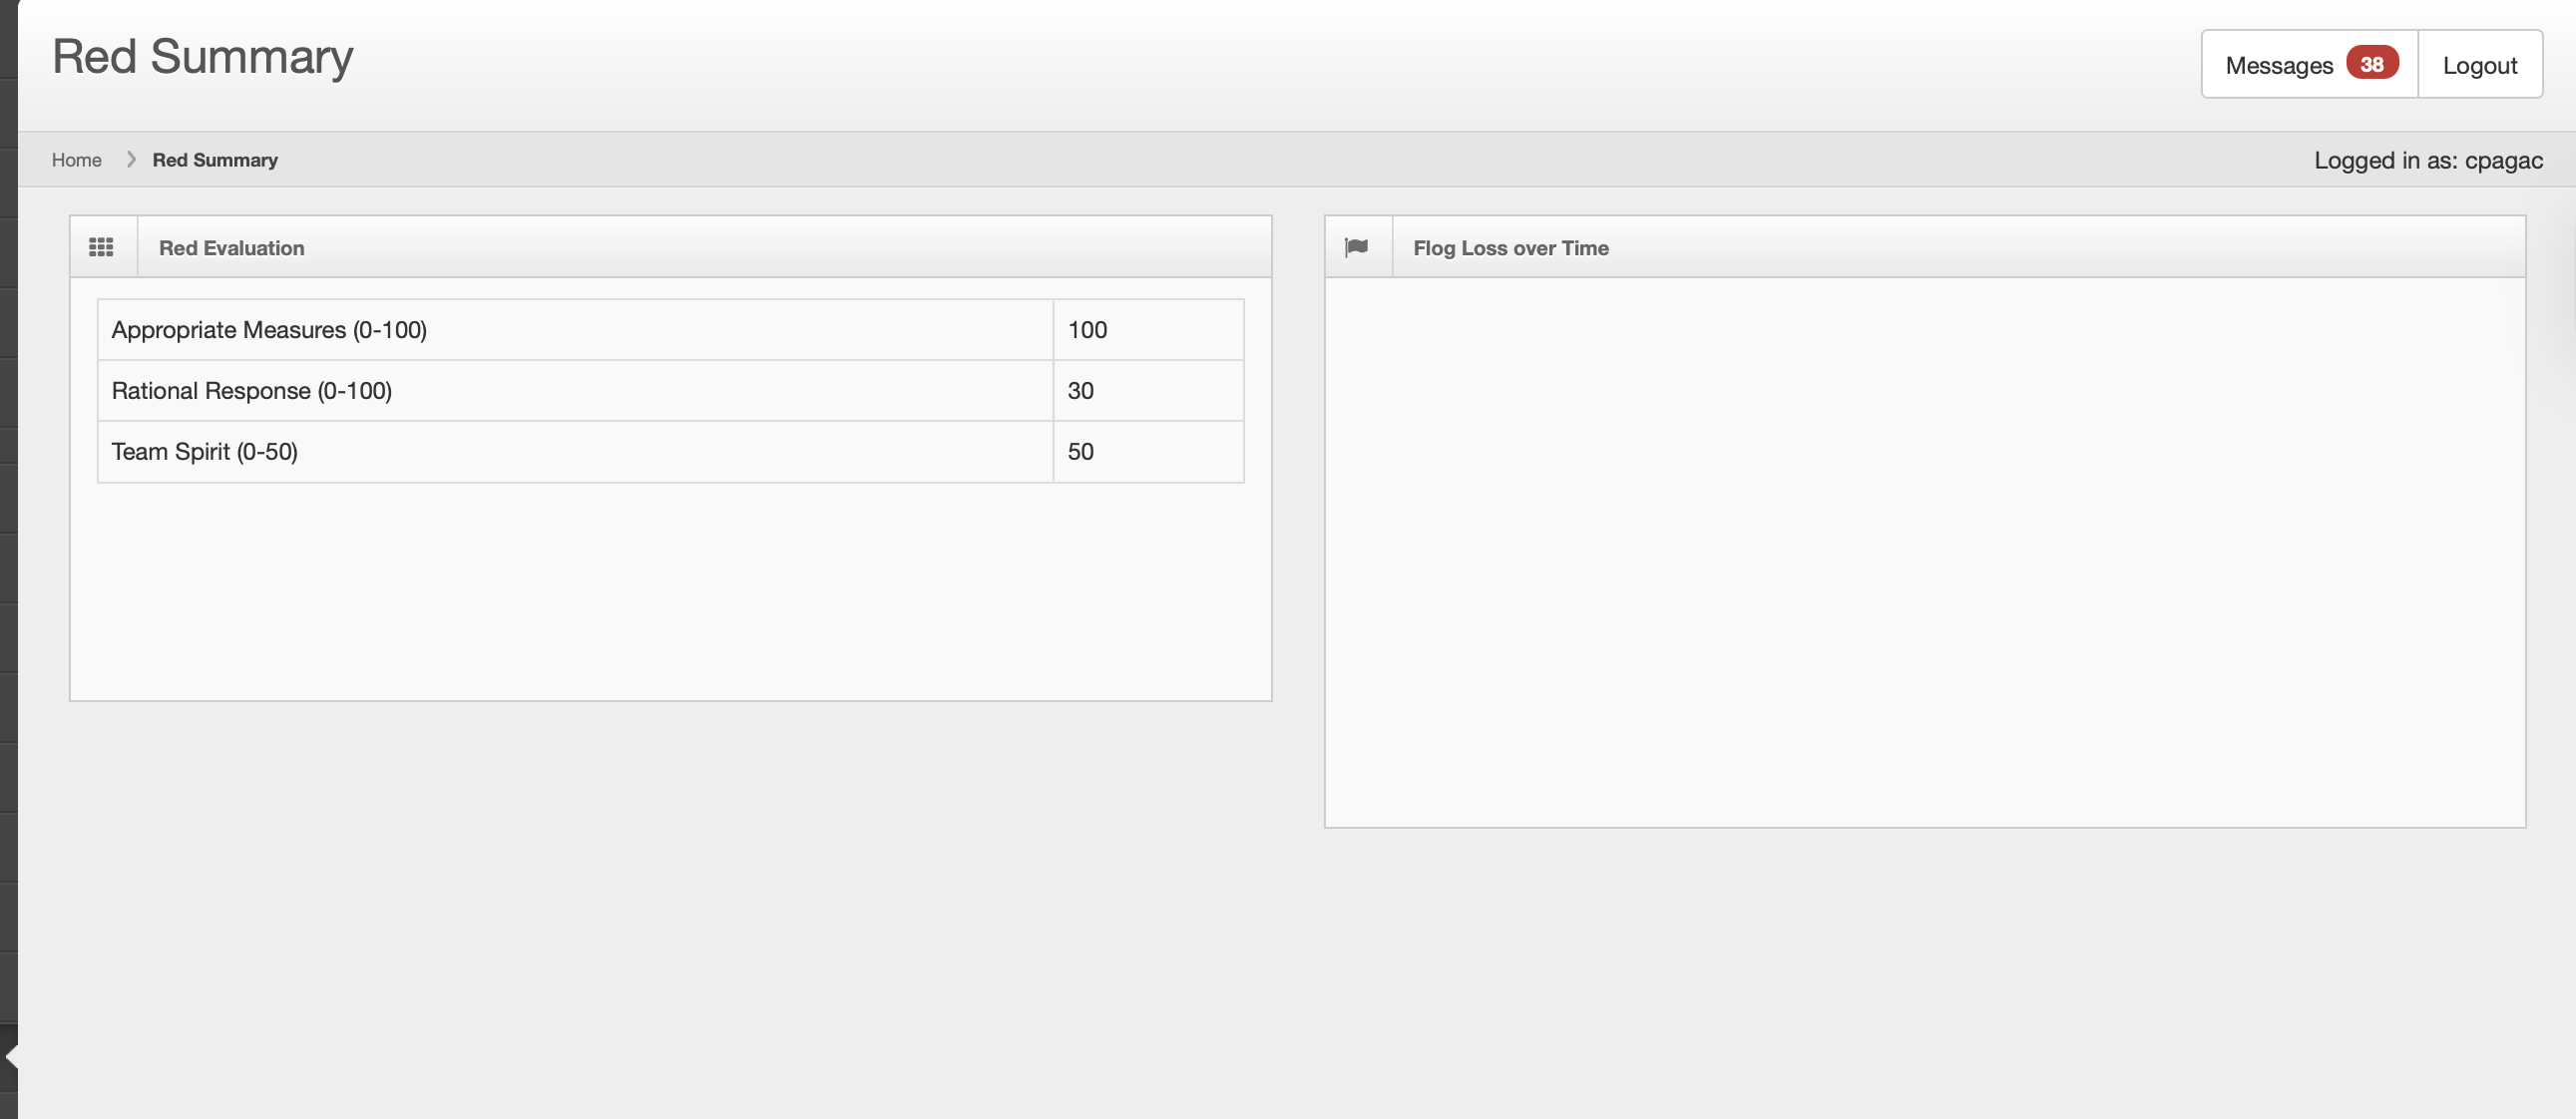
Task: Click the Red Summary page title
Action: point(202,57)
